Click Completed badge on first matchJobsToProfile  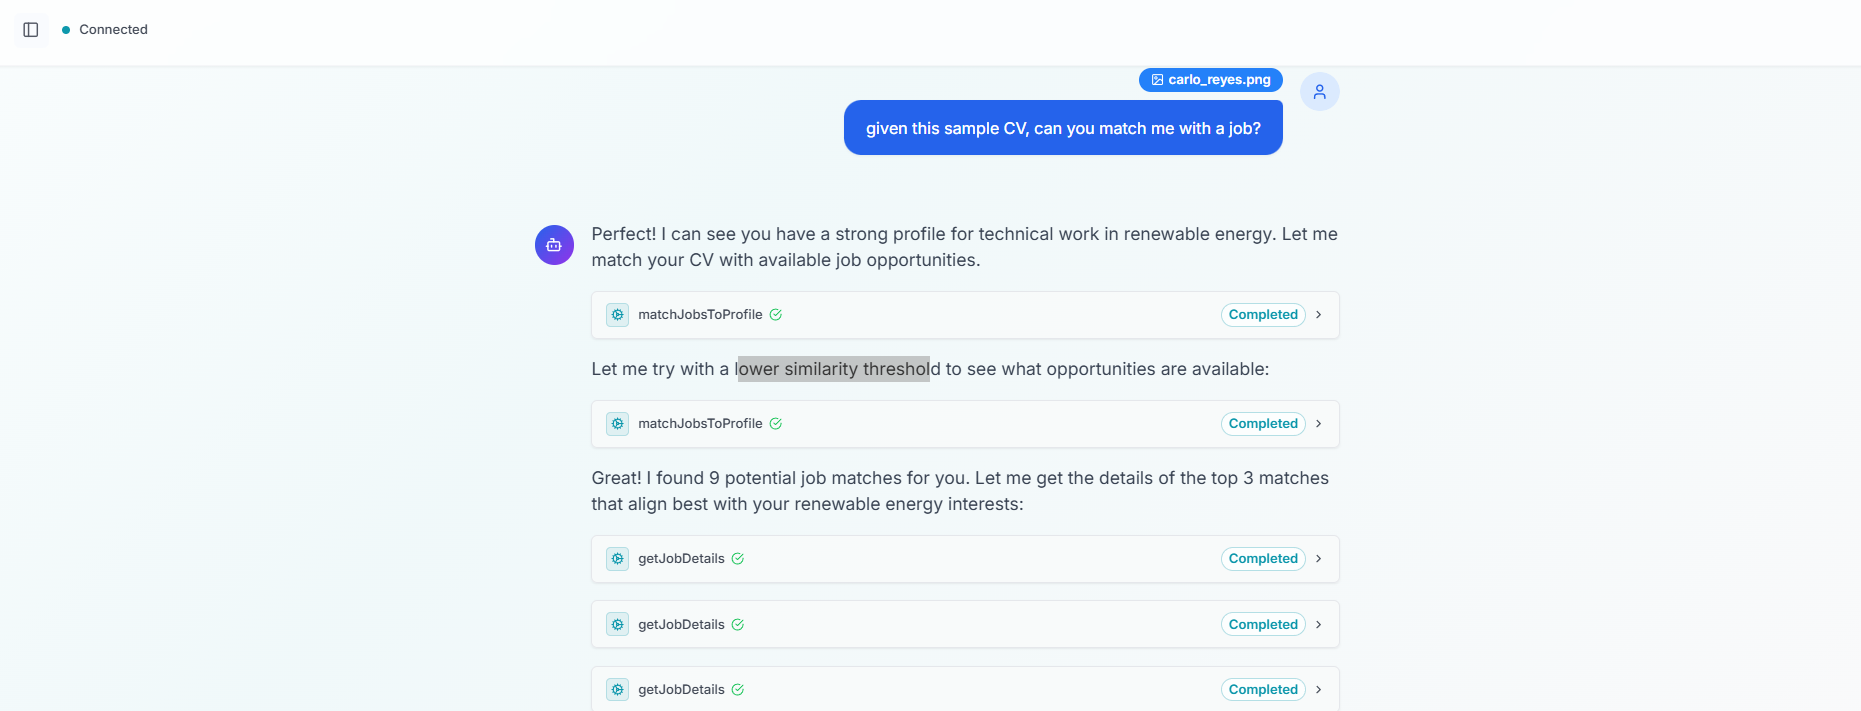click(x=1263, y=315)
